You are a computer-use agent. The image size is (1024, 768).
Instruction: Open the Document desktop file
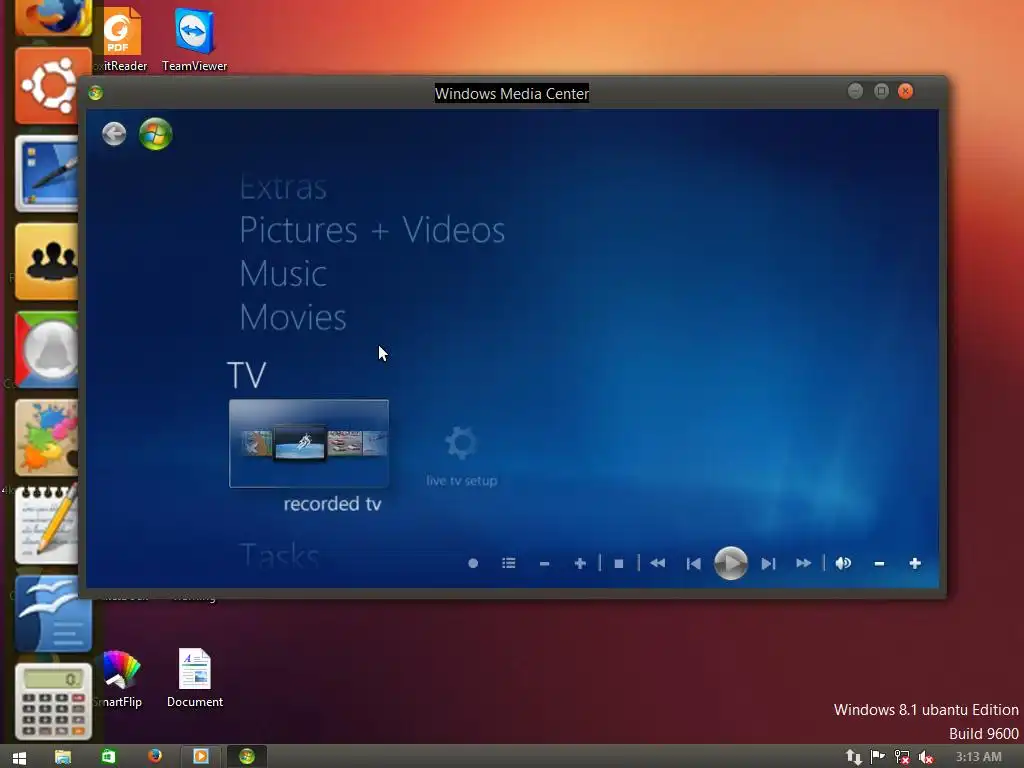pos(195,679)
